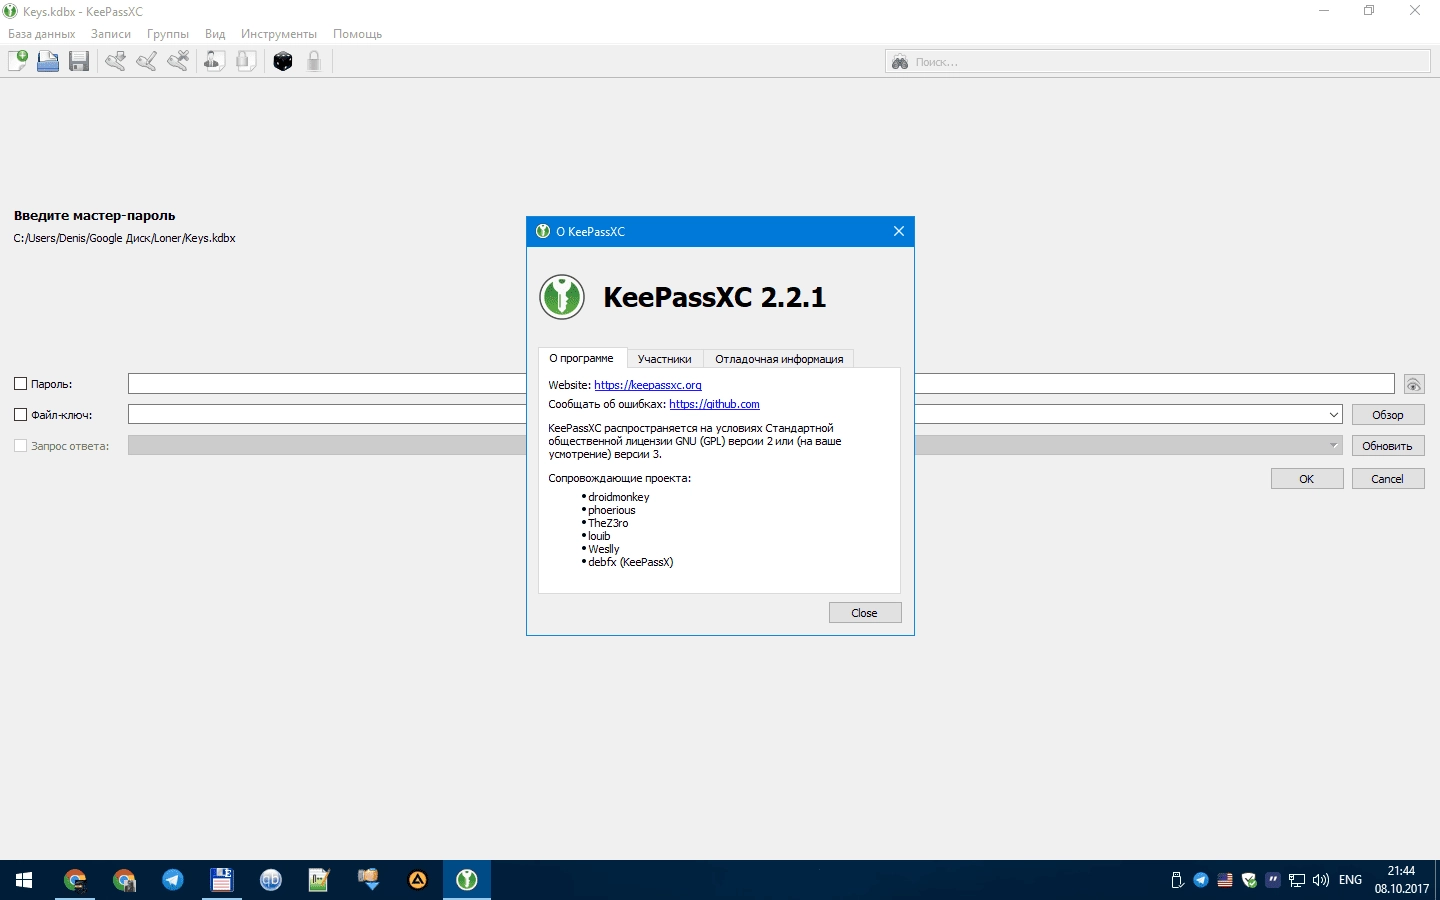Click the delete entry key icon
1440x900 pixels.
tap(178, 62)
